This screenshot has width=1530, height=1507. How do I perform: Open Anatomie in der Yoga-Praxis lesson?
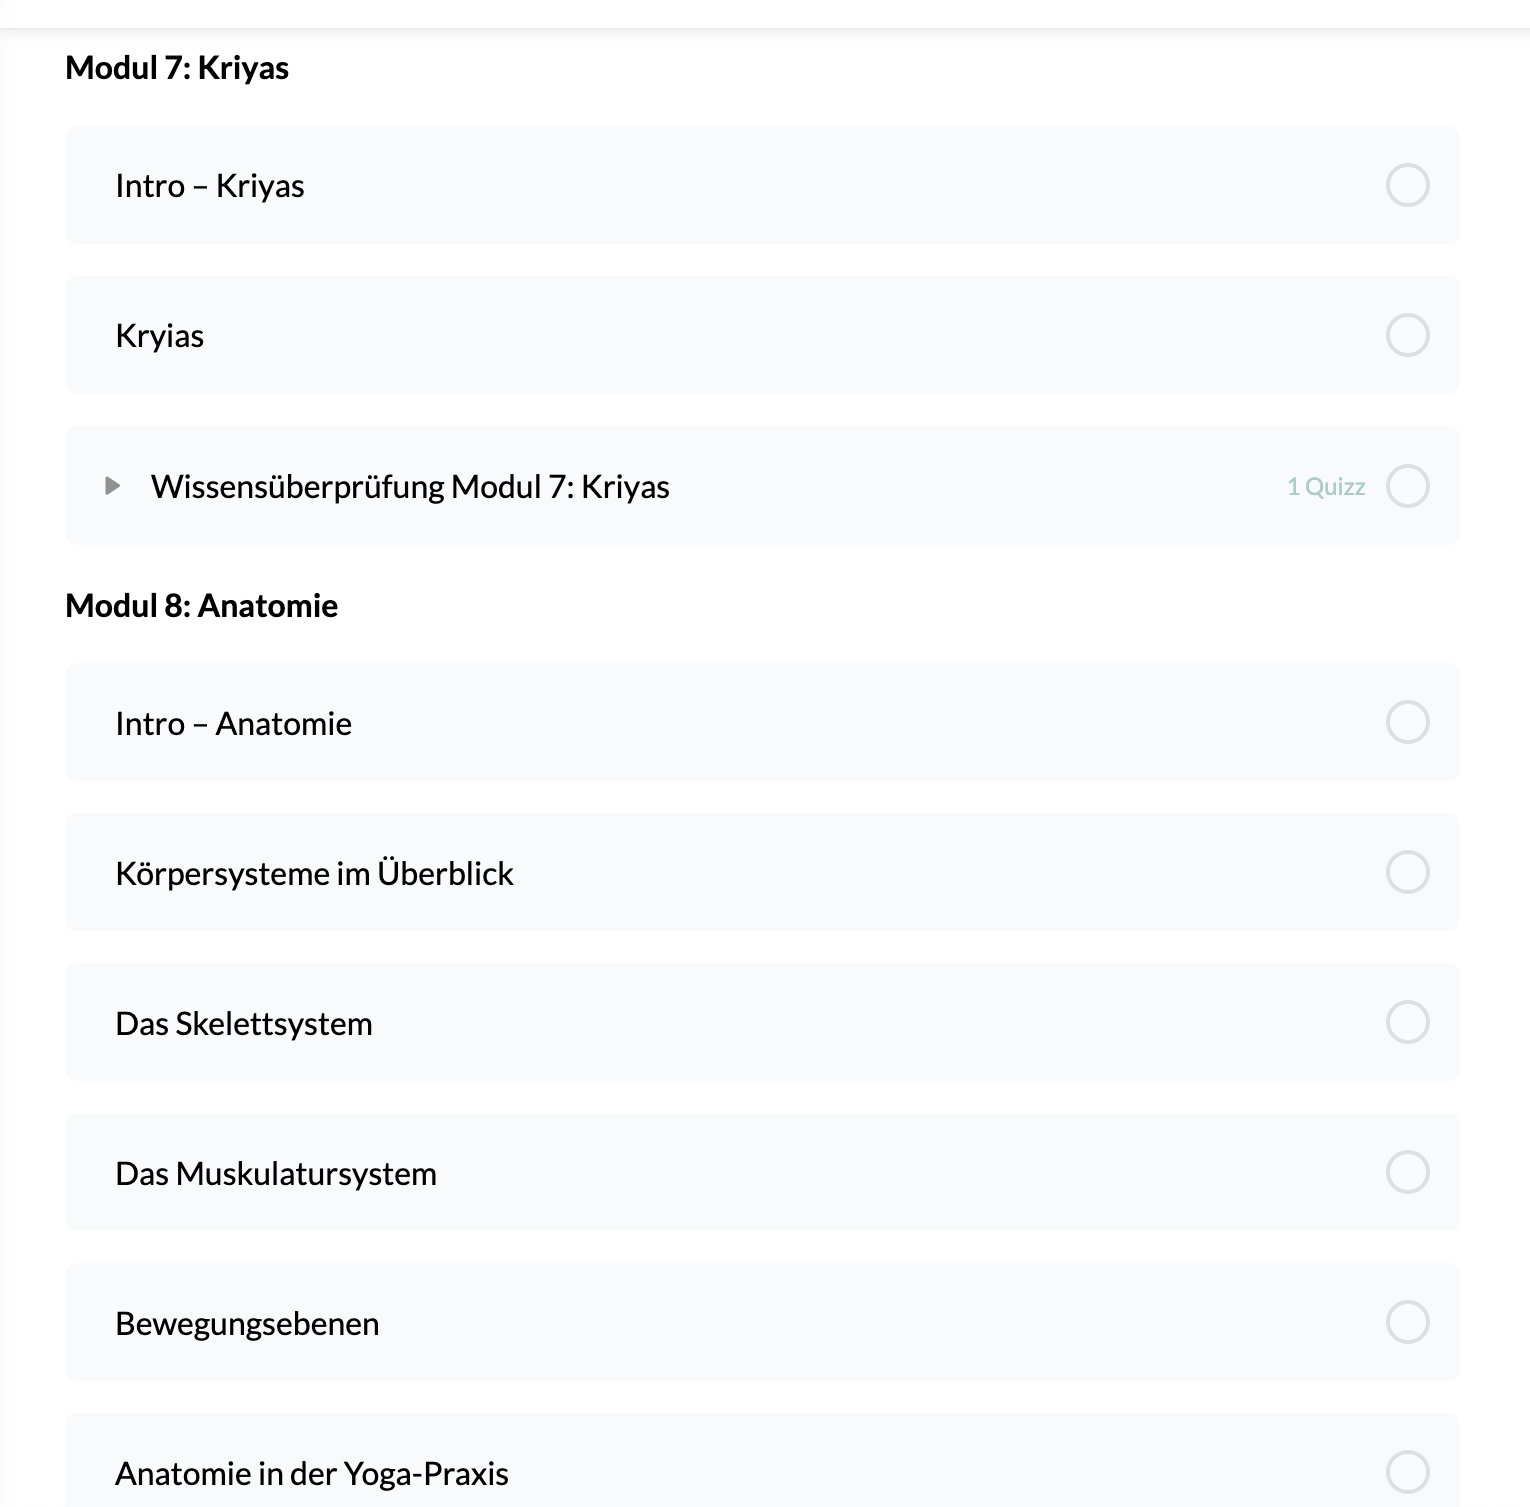coord(312,1474)
